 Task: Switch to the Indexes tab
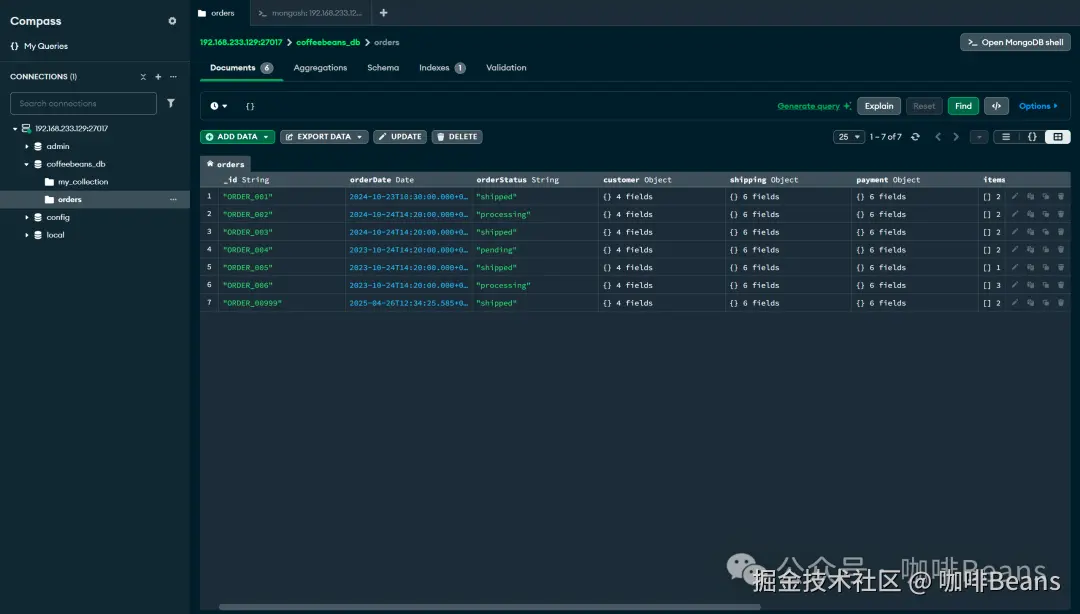[442, 68]
